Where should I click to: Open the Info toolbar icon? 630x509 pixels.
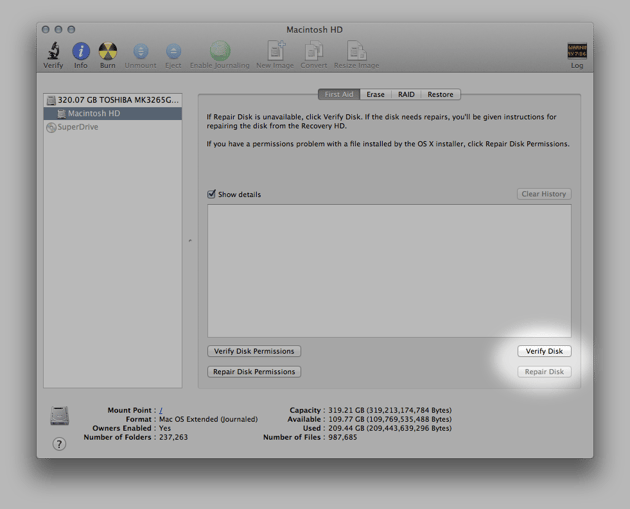[80, 55]
